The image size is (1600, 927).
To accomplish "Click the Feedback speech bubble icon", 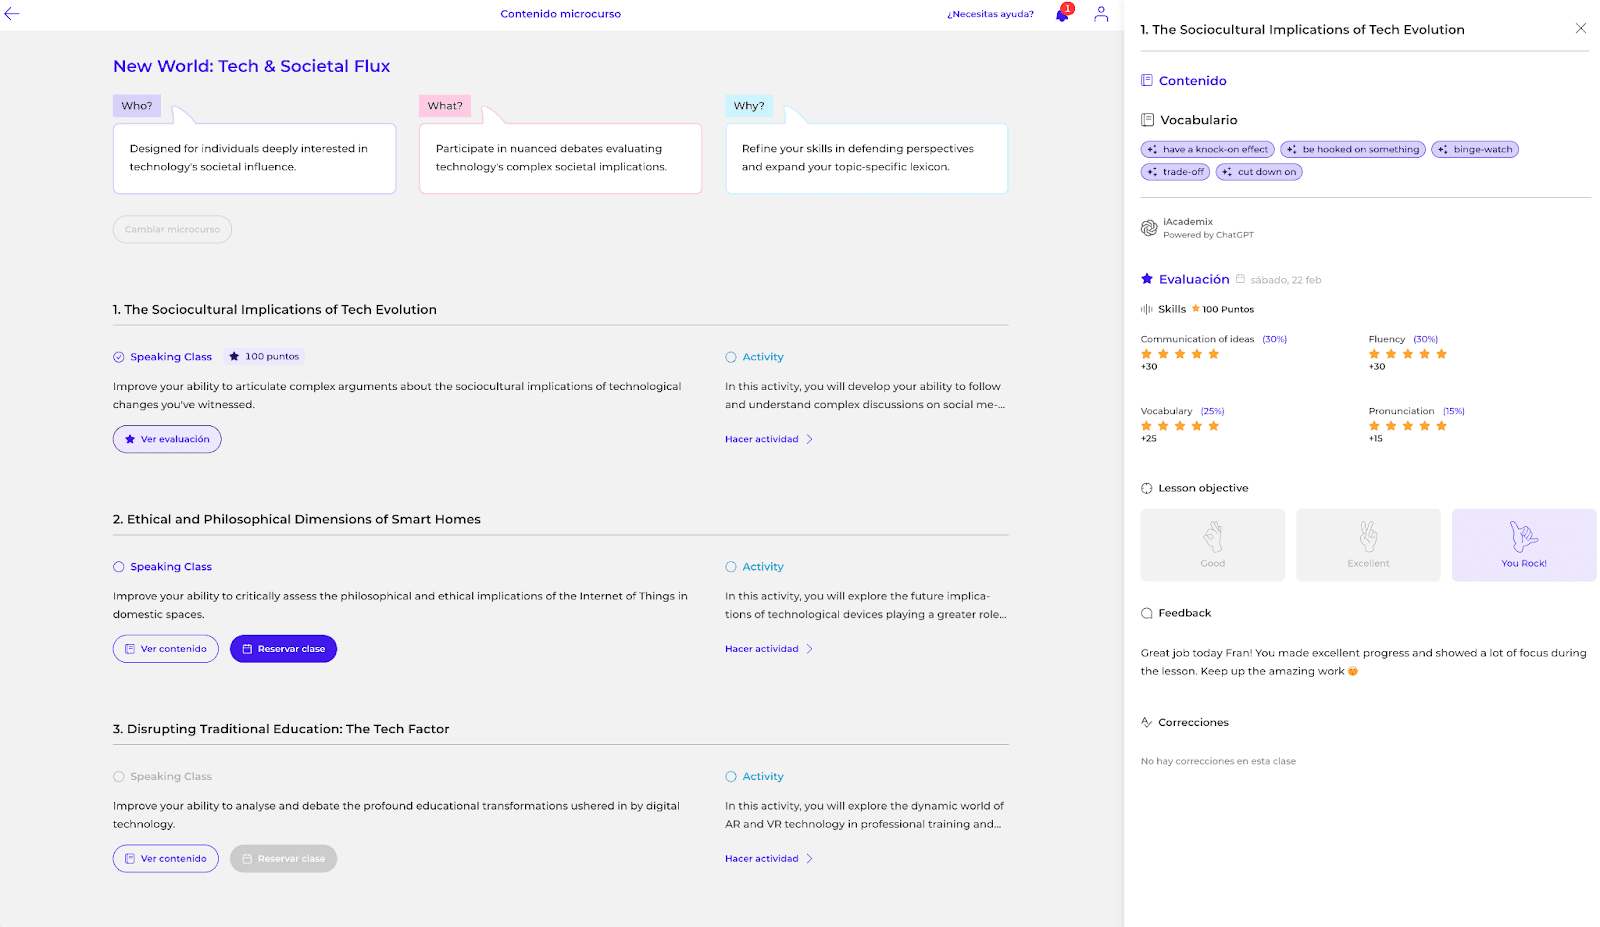I will (x=1147, y=613).
